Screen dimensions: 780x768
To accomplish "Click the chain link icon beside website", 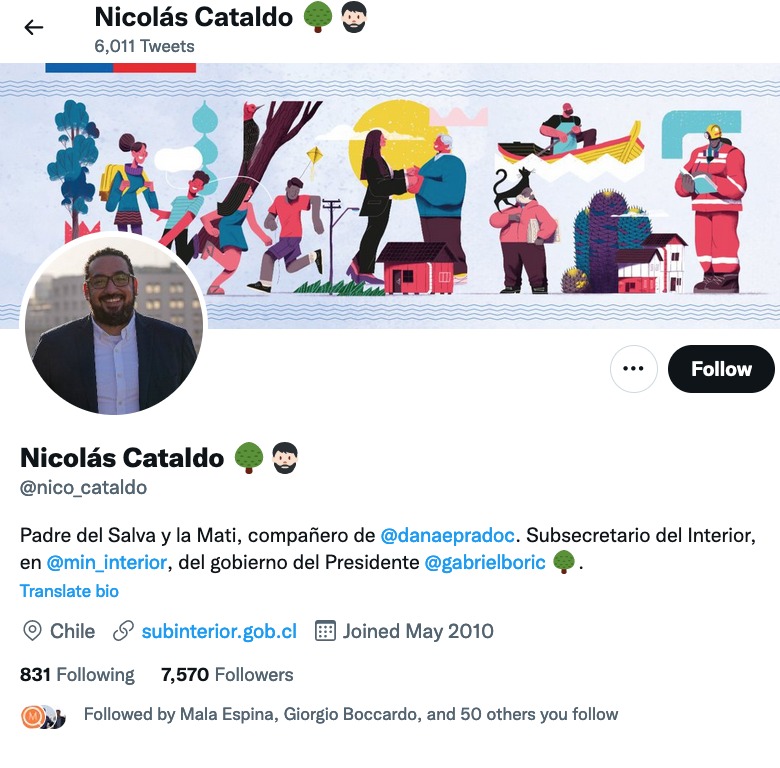I will (x=123, y=631).
